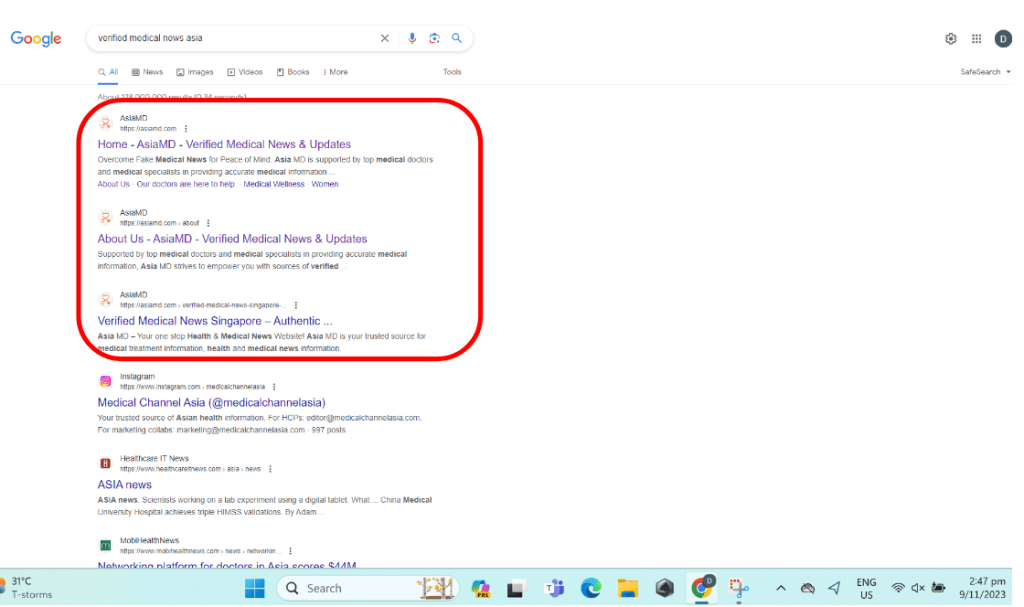Open Google settings gear

950,39
